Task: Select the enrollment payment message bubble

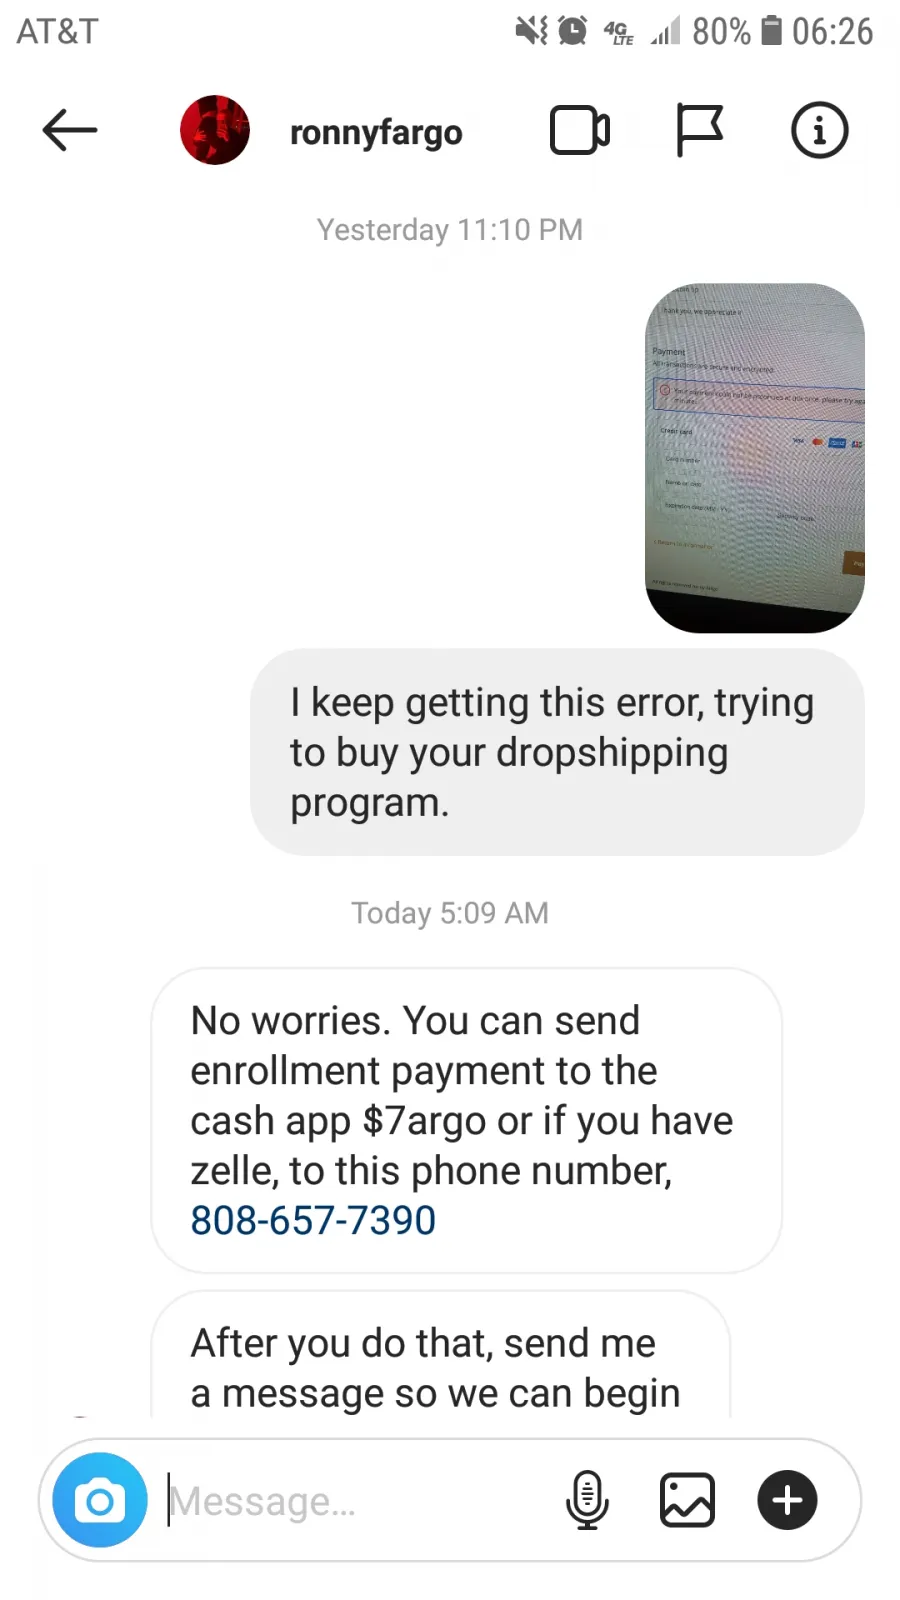Action: [x=466, y=1120]
